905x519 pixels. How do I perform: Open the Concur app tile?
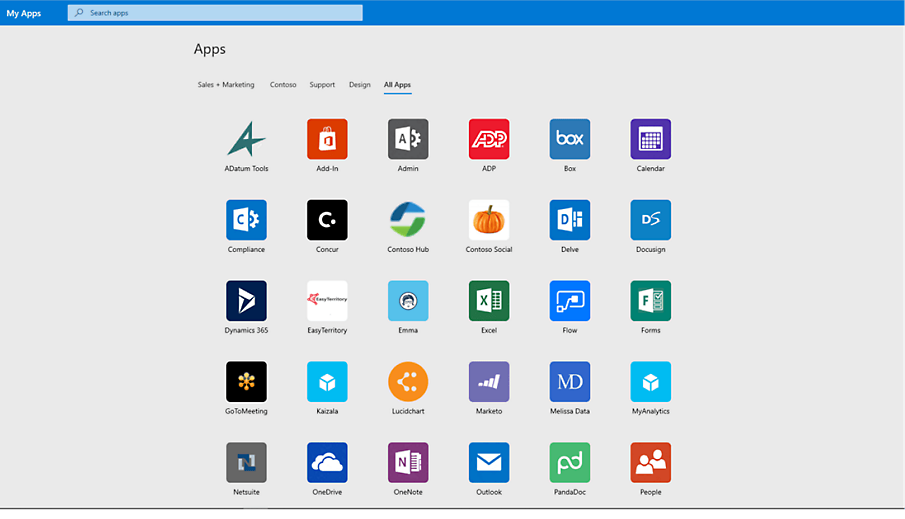click(x=327, y=220)
